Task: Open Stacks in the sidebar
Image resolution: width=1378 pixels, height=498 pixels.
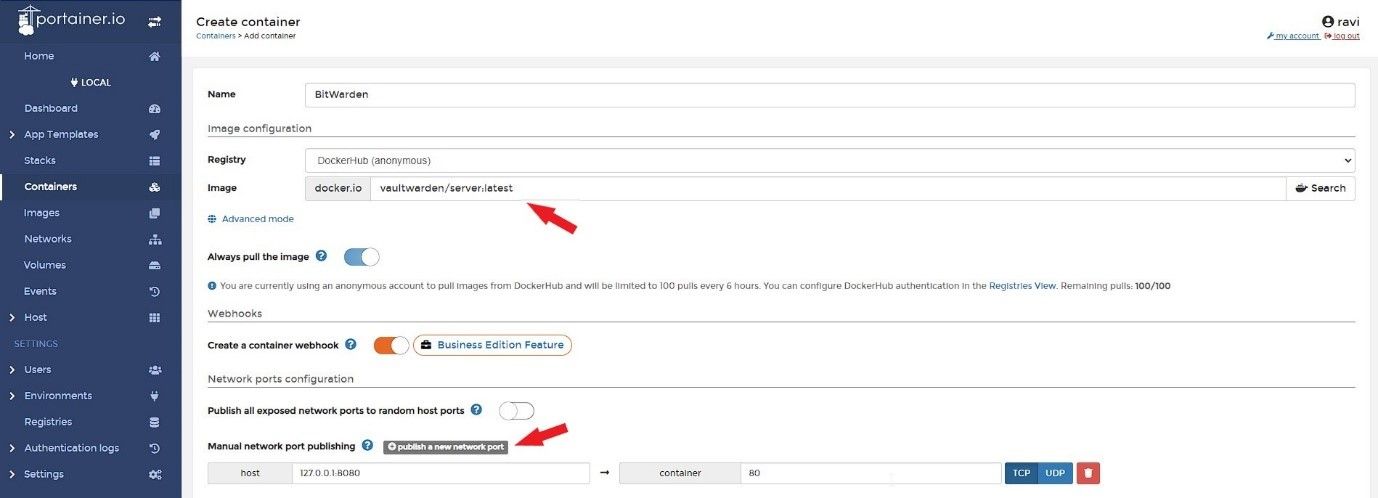Action: [40, 160]
